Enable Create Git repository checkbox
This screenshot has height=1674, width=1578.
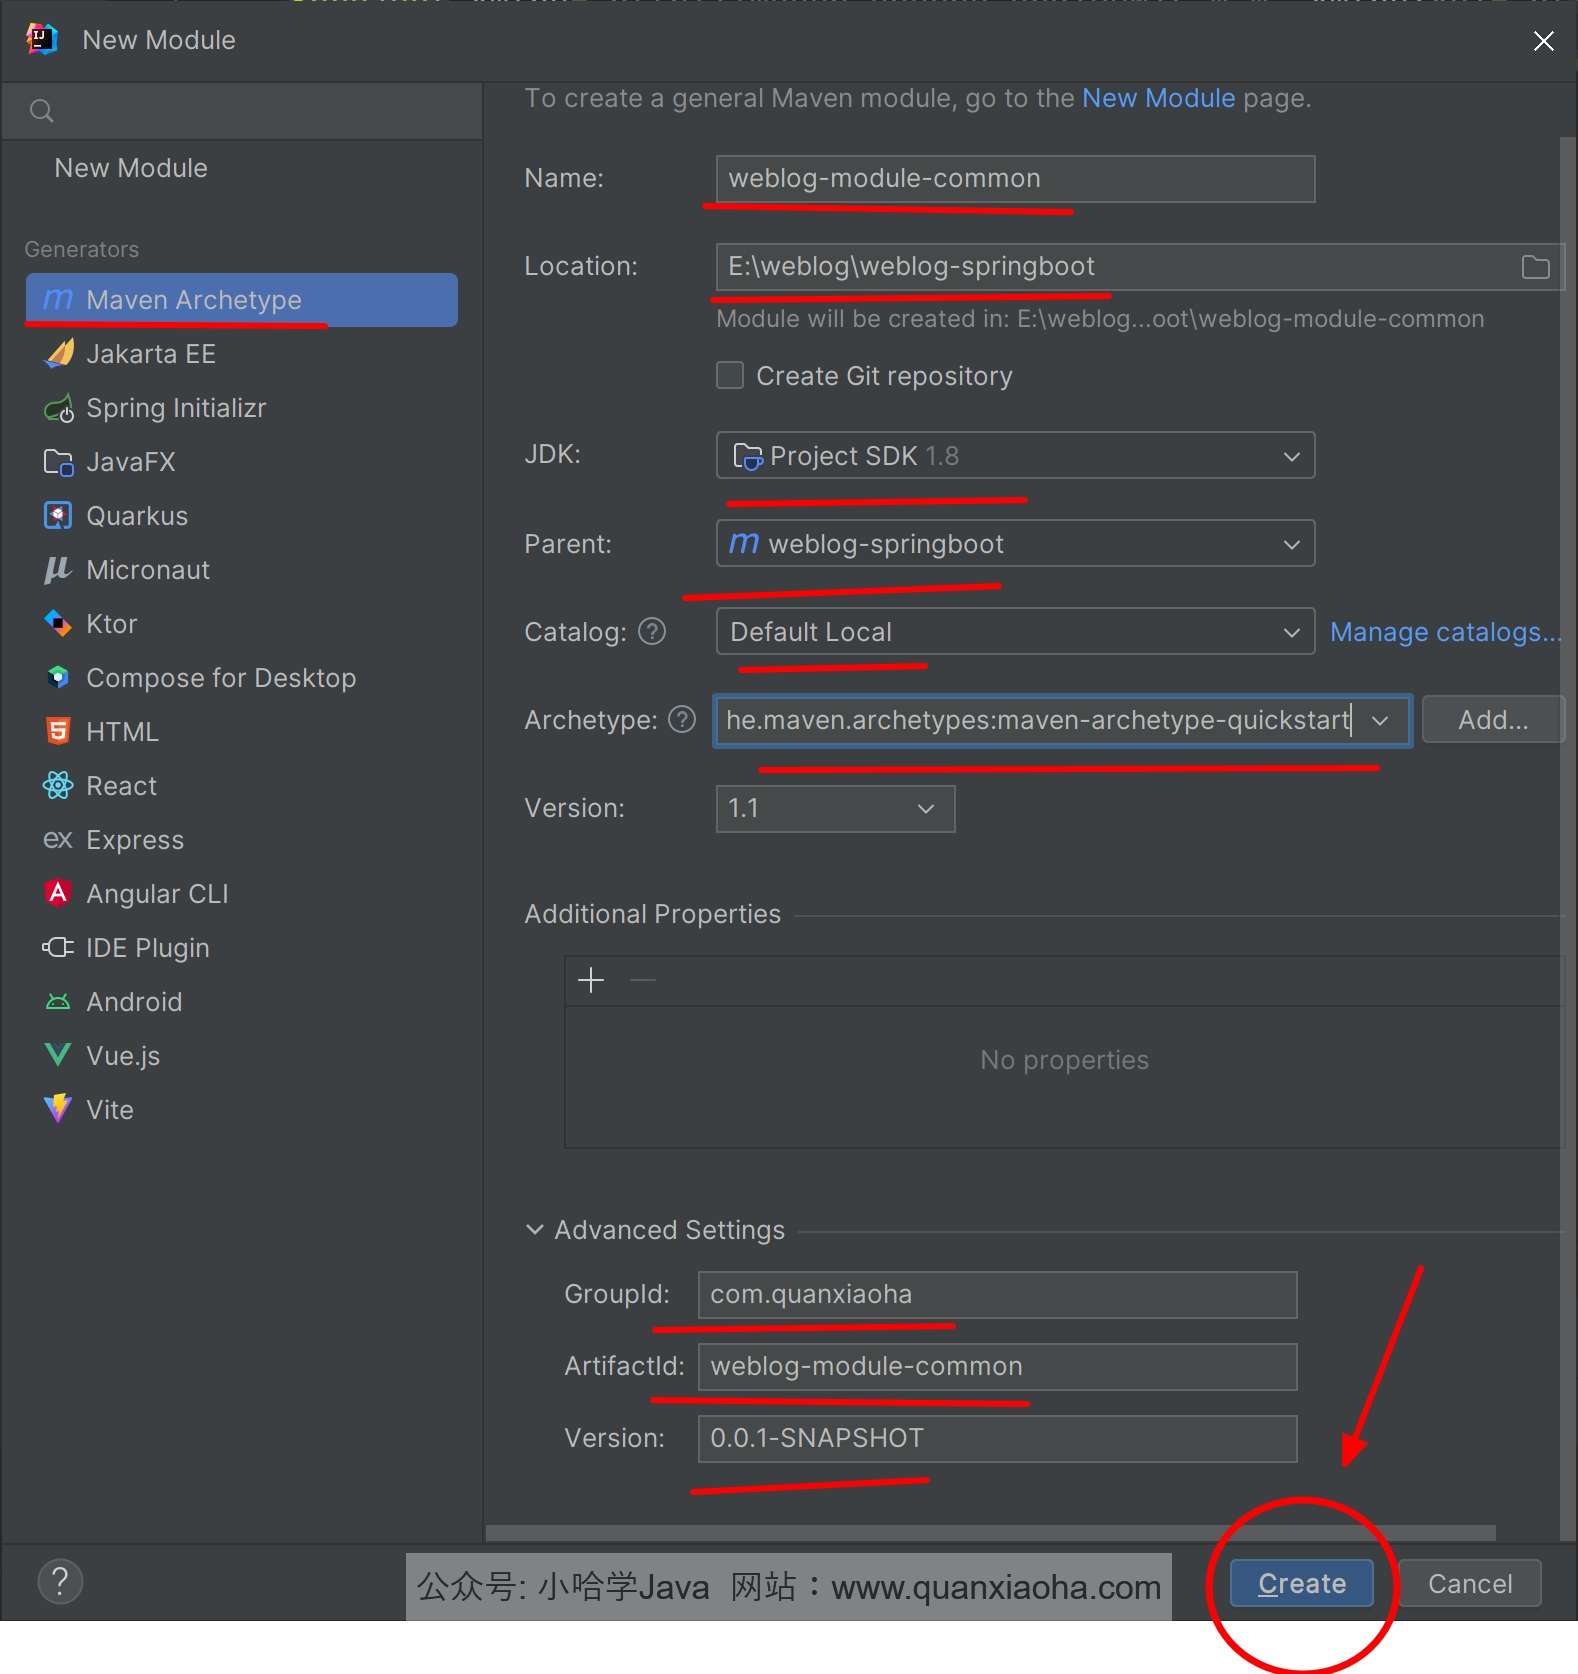coord(730,376)
